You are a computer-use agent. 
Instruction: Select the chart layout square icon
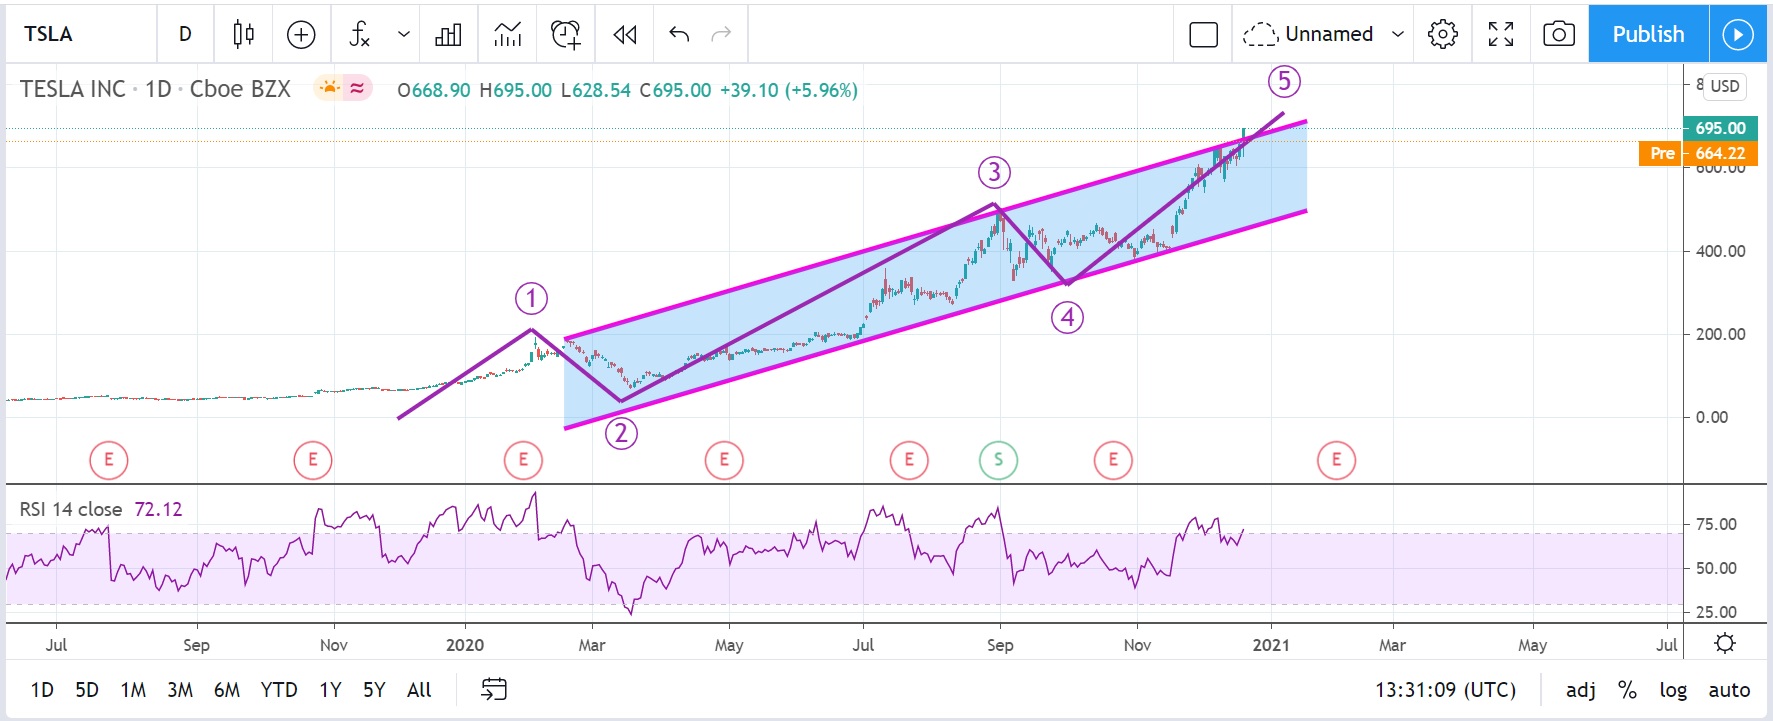click(1203, 34)
